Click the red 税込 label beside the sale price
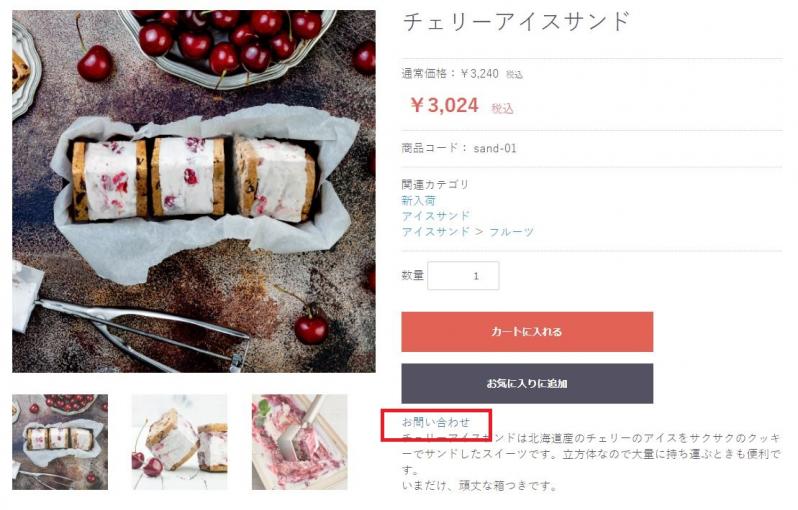The height and width of the screenshot is (510, 798). (502, 108)
